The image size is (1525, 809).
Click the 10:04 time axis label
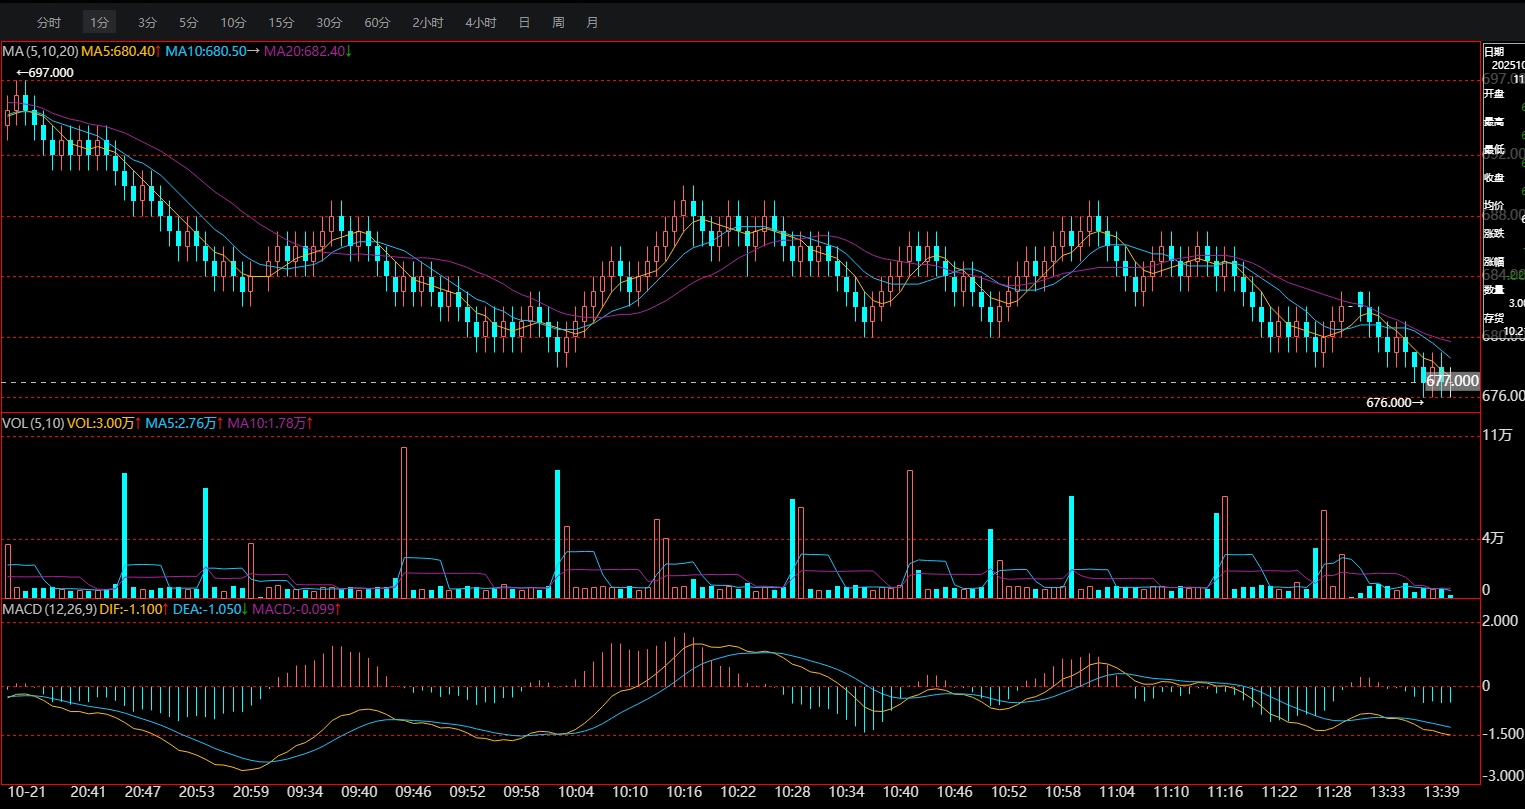577,791
